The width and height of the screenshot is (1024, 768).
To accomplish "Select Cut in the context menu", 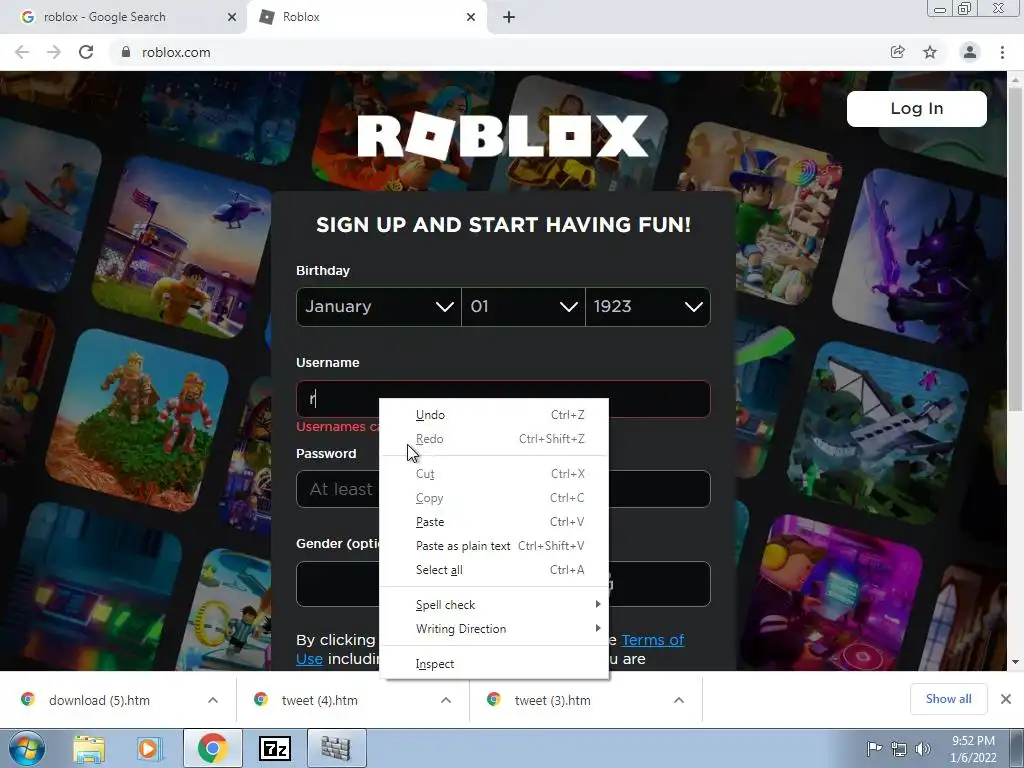I will tap(494, 474).
